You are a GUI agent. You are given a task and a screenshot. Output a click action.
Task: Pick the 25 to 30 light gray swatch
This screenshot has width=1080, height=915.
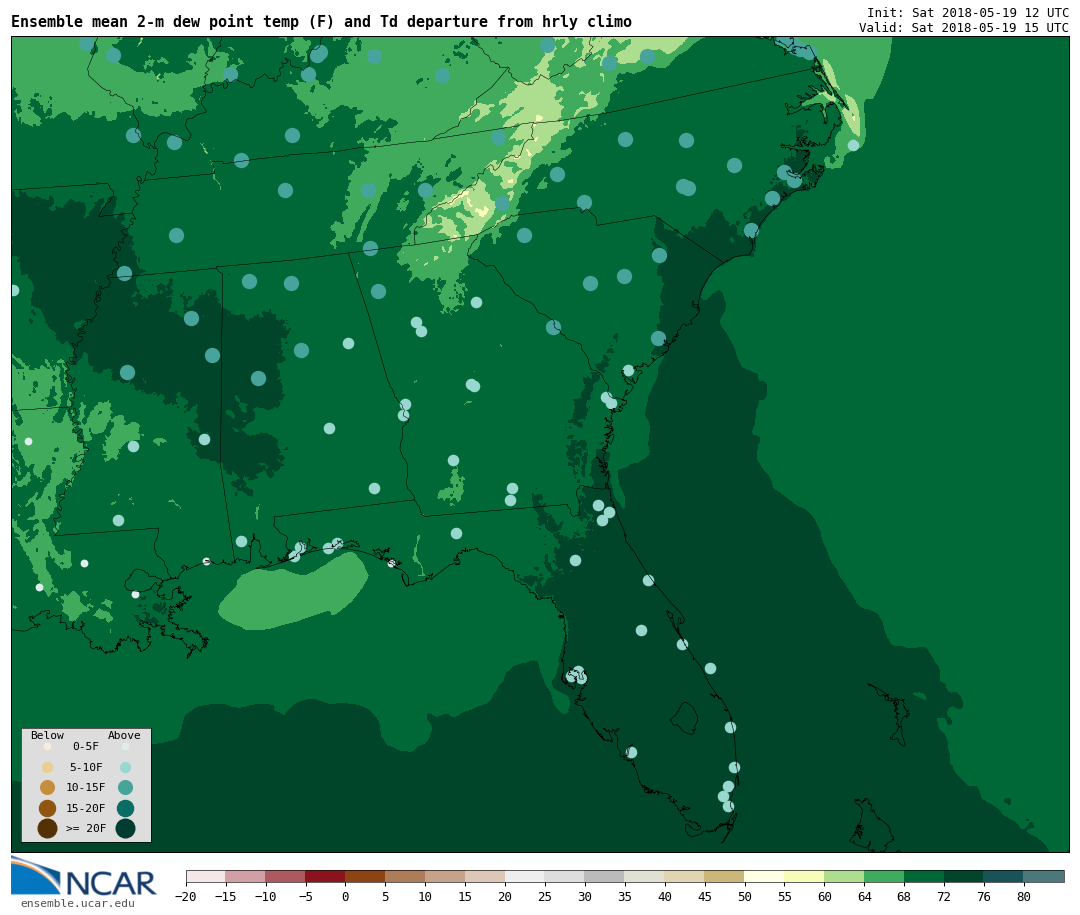(x=565, y=876)
